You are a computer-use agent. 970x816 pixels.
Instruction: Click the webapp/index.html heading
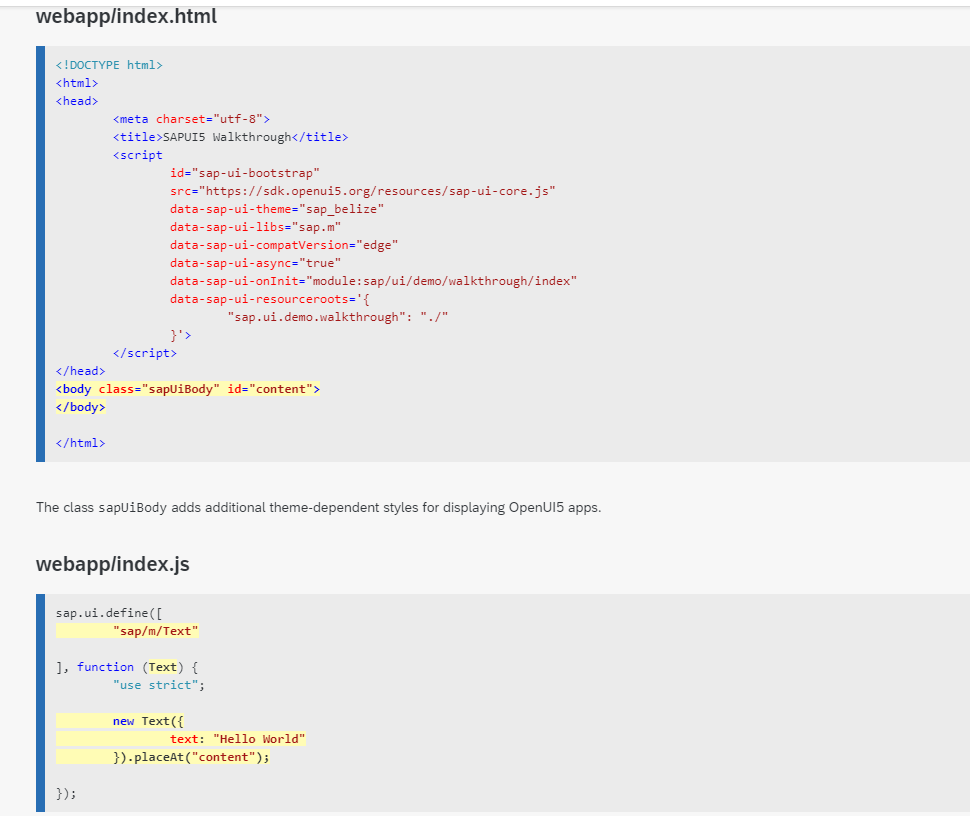coord(126,17)
